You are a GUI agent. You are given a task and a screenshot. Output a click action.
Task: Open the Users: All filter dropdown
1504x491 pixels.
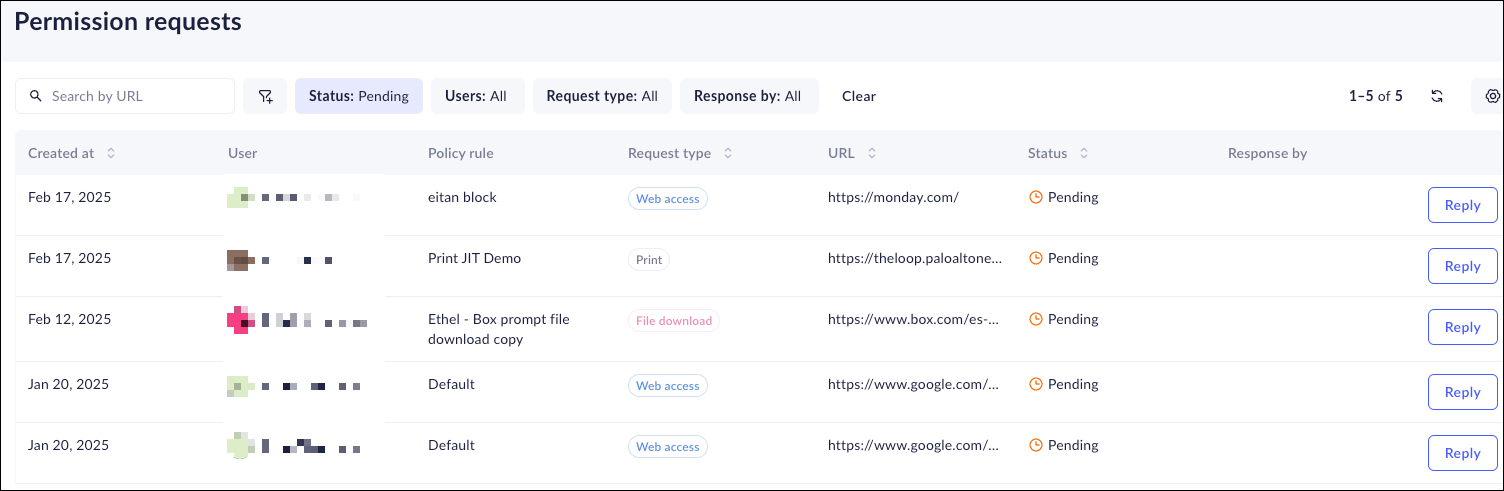coord(477,96)
